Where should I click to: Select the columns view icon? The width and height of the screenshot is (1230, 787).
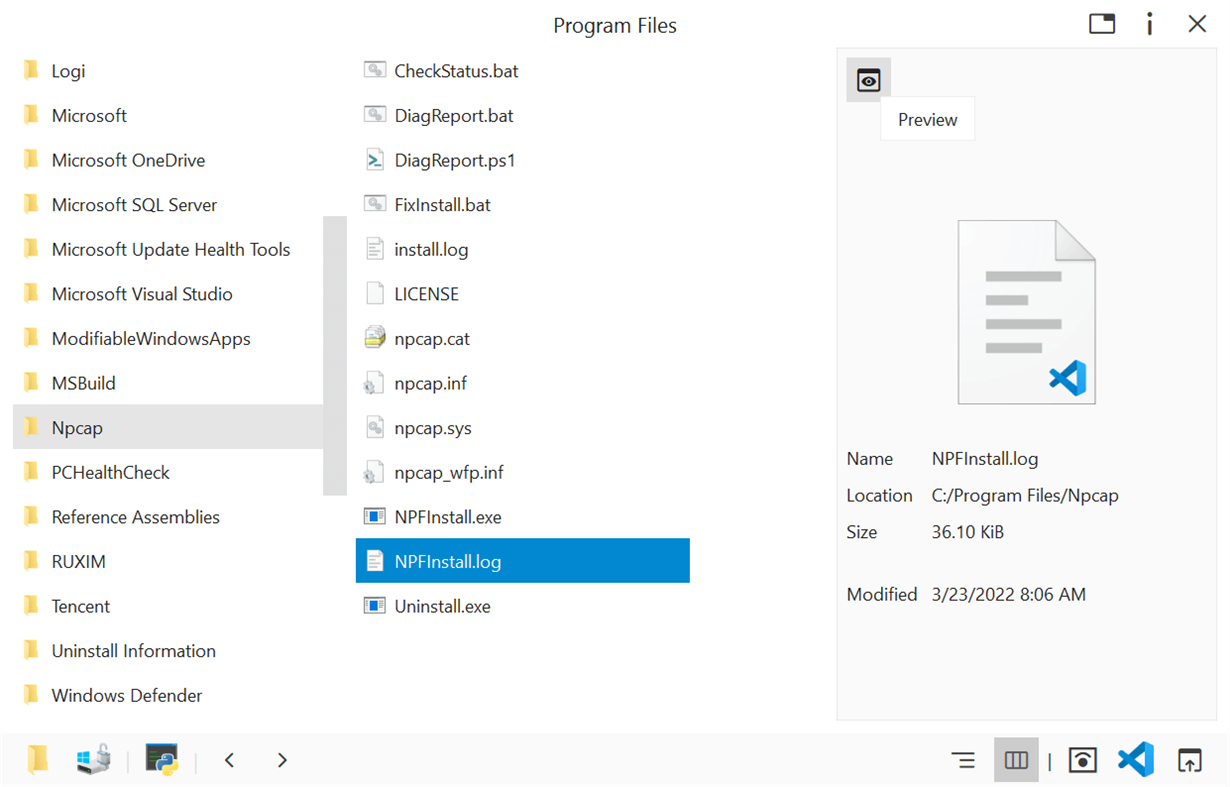pos(1016,760)
